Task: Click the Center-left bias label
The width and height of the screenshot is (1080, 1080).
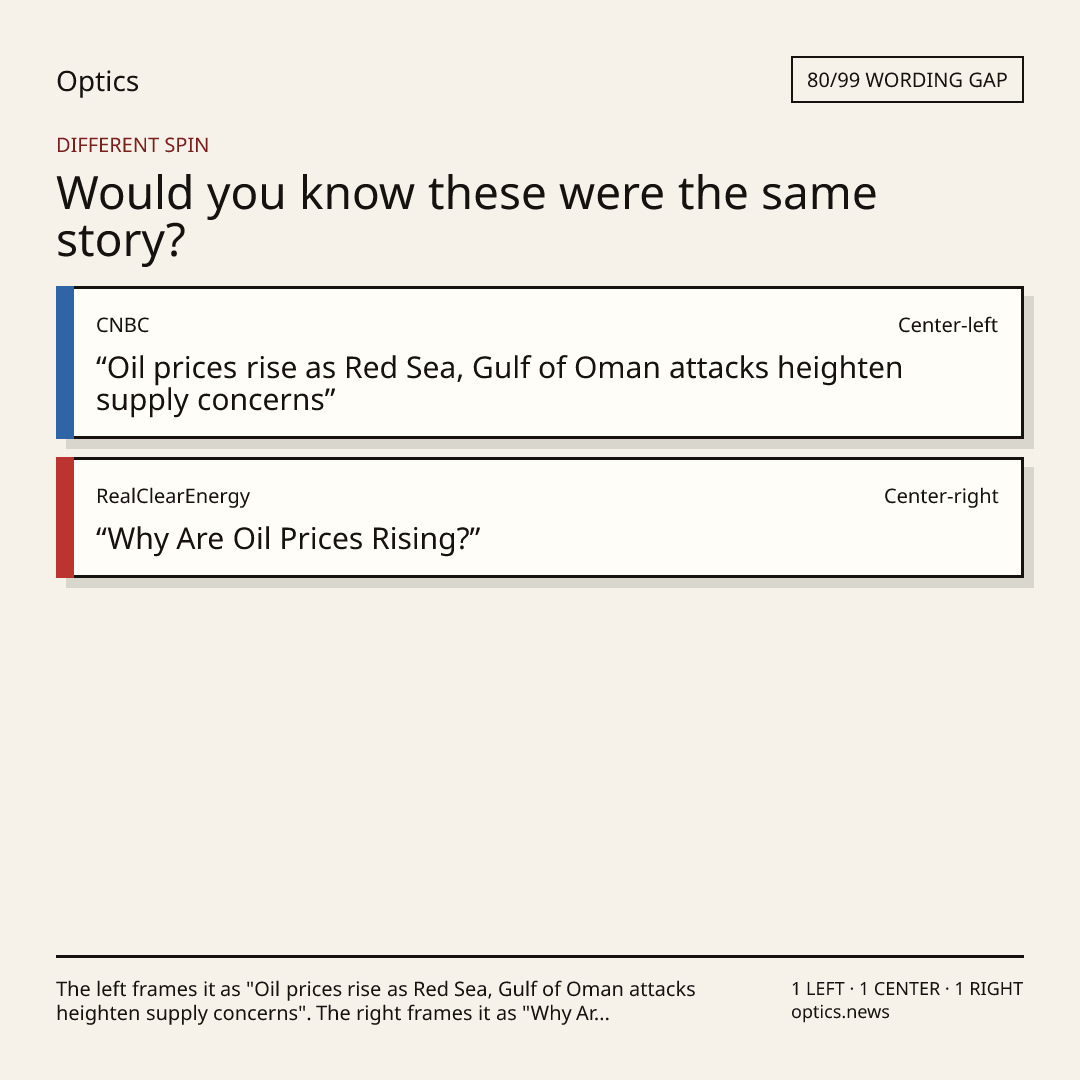Action: (947, 325)
